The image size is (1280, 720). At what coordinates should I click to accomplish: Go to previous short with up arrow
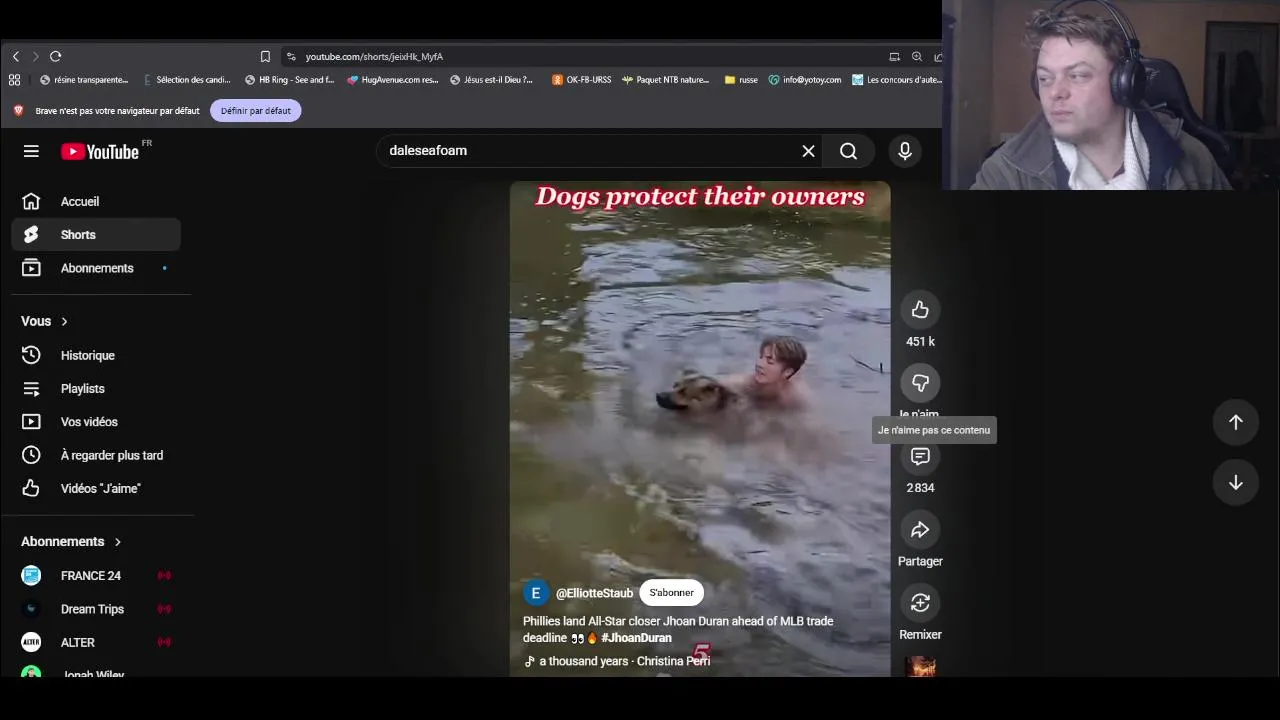[1236, 422]
